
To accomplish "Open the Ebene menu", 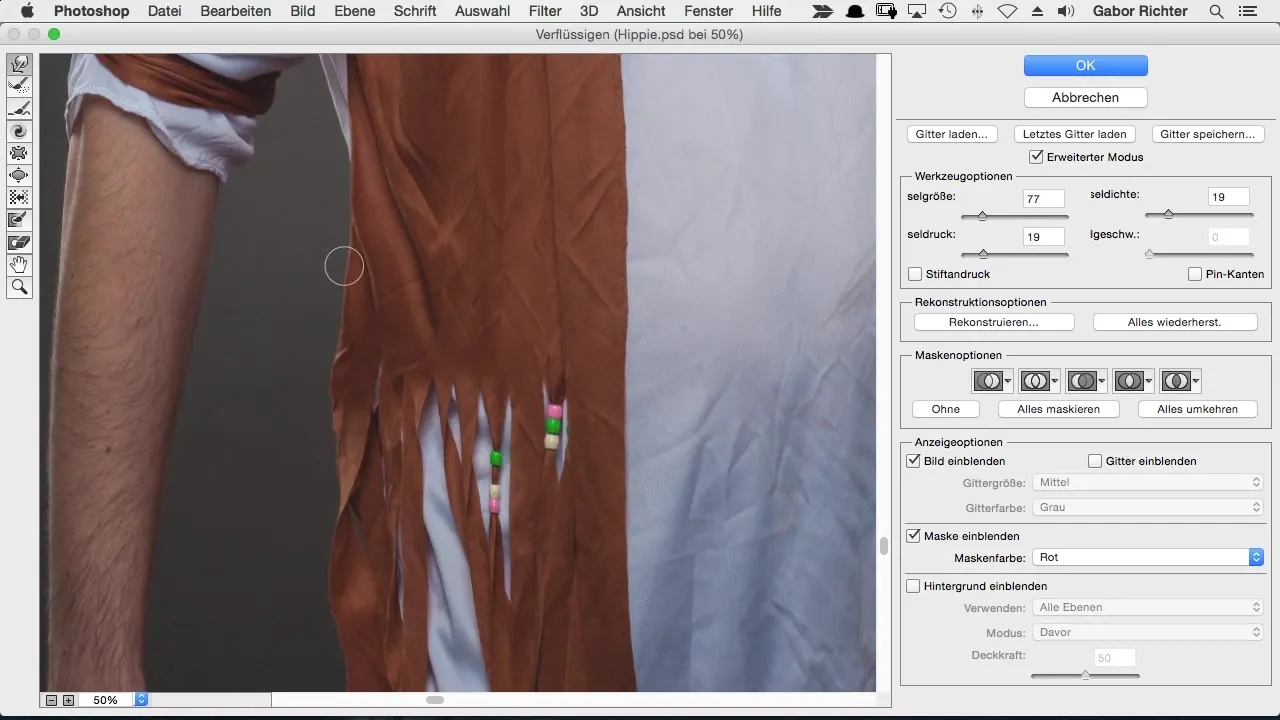I will [x=355, y=11].
